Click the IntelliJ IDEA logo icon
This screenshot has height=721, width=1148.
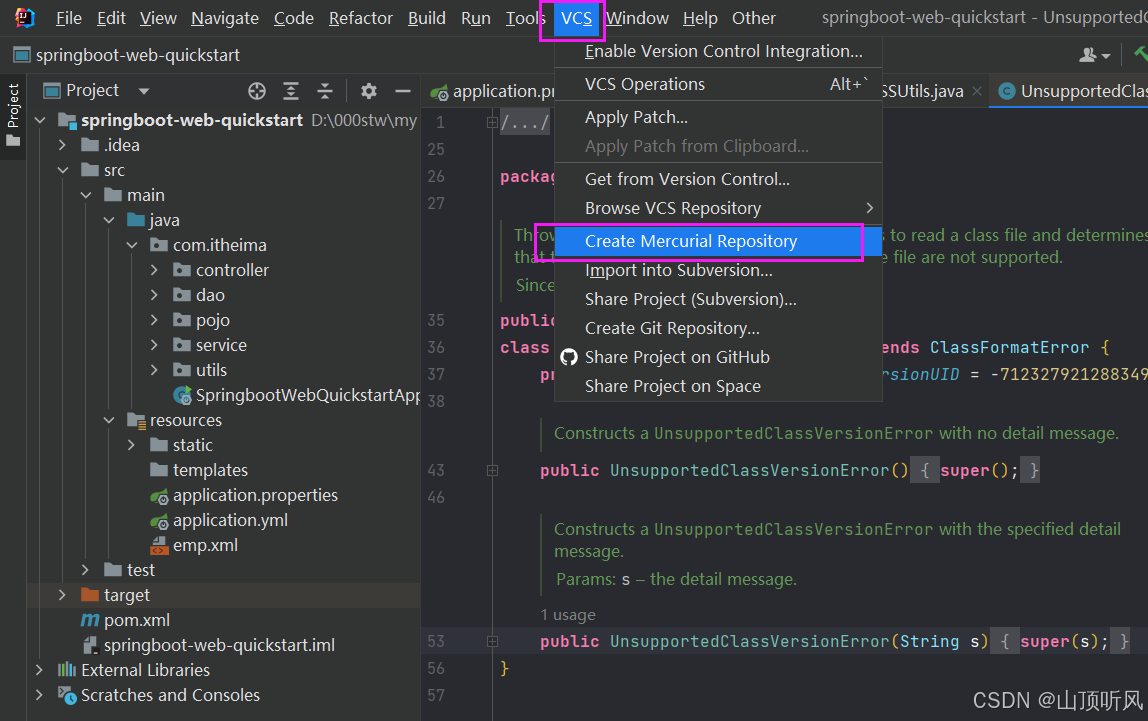click(24, 18)
